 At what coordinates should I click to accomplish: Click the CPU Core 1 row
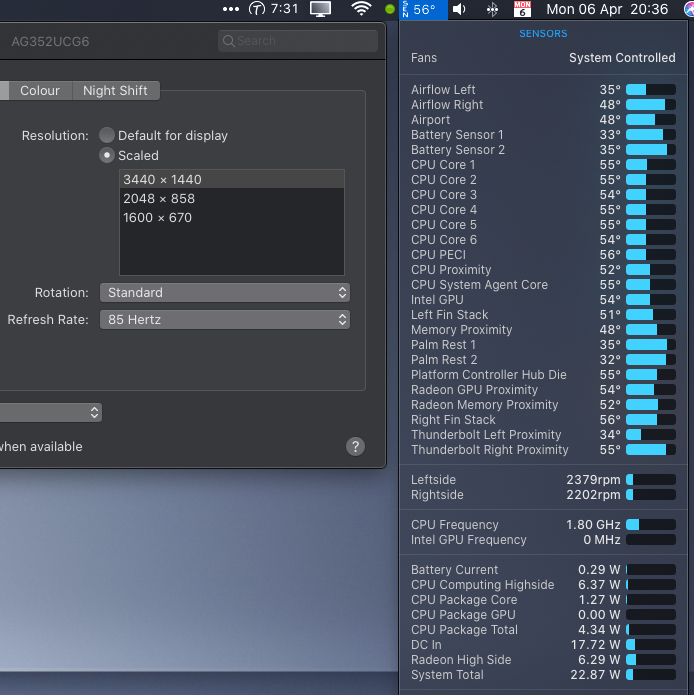[x=543, y=165]
